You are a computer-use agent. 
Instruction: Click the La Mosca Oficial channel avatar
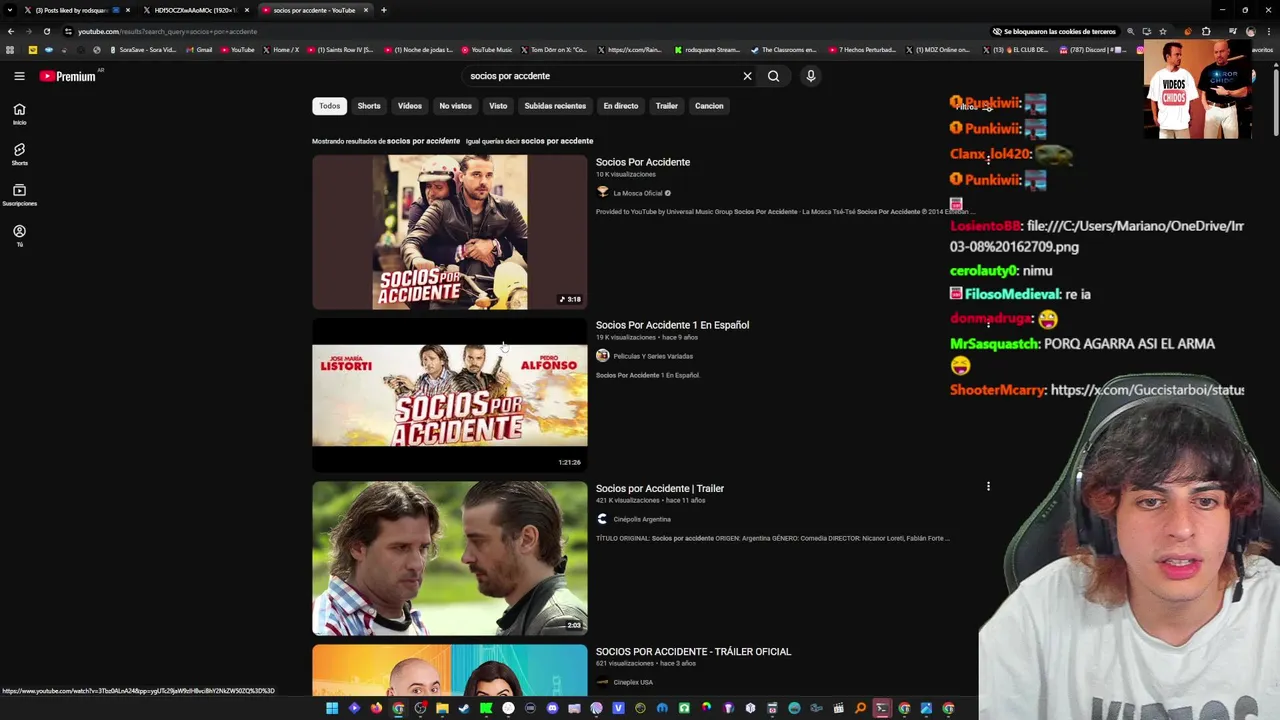602,192
